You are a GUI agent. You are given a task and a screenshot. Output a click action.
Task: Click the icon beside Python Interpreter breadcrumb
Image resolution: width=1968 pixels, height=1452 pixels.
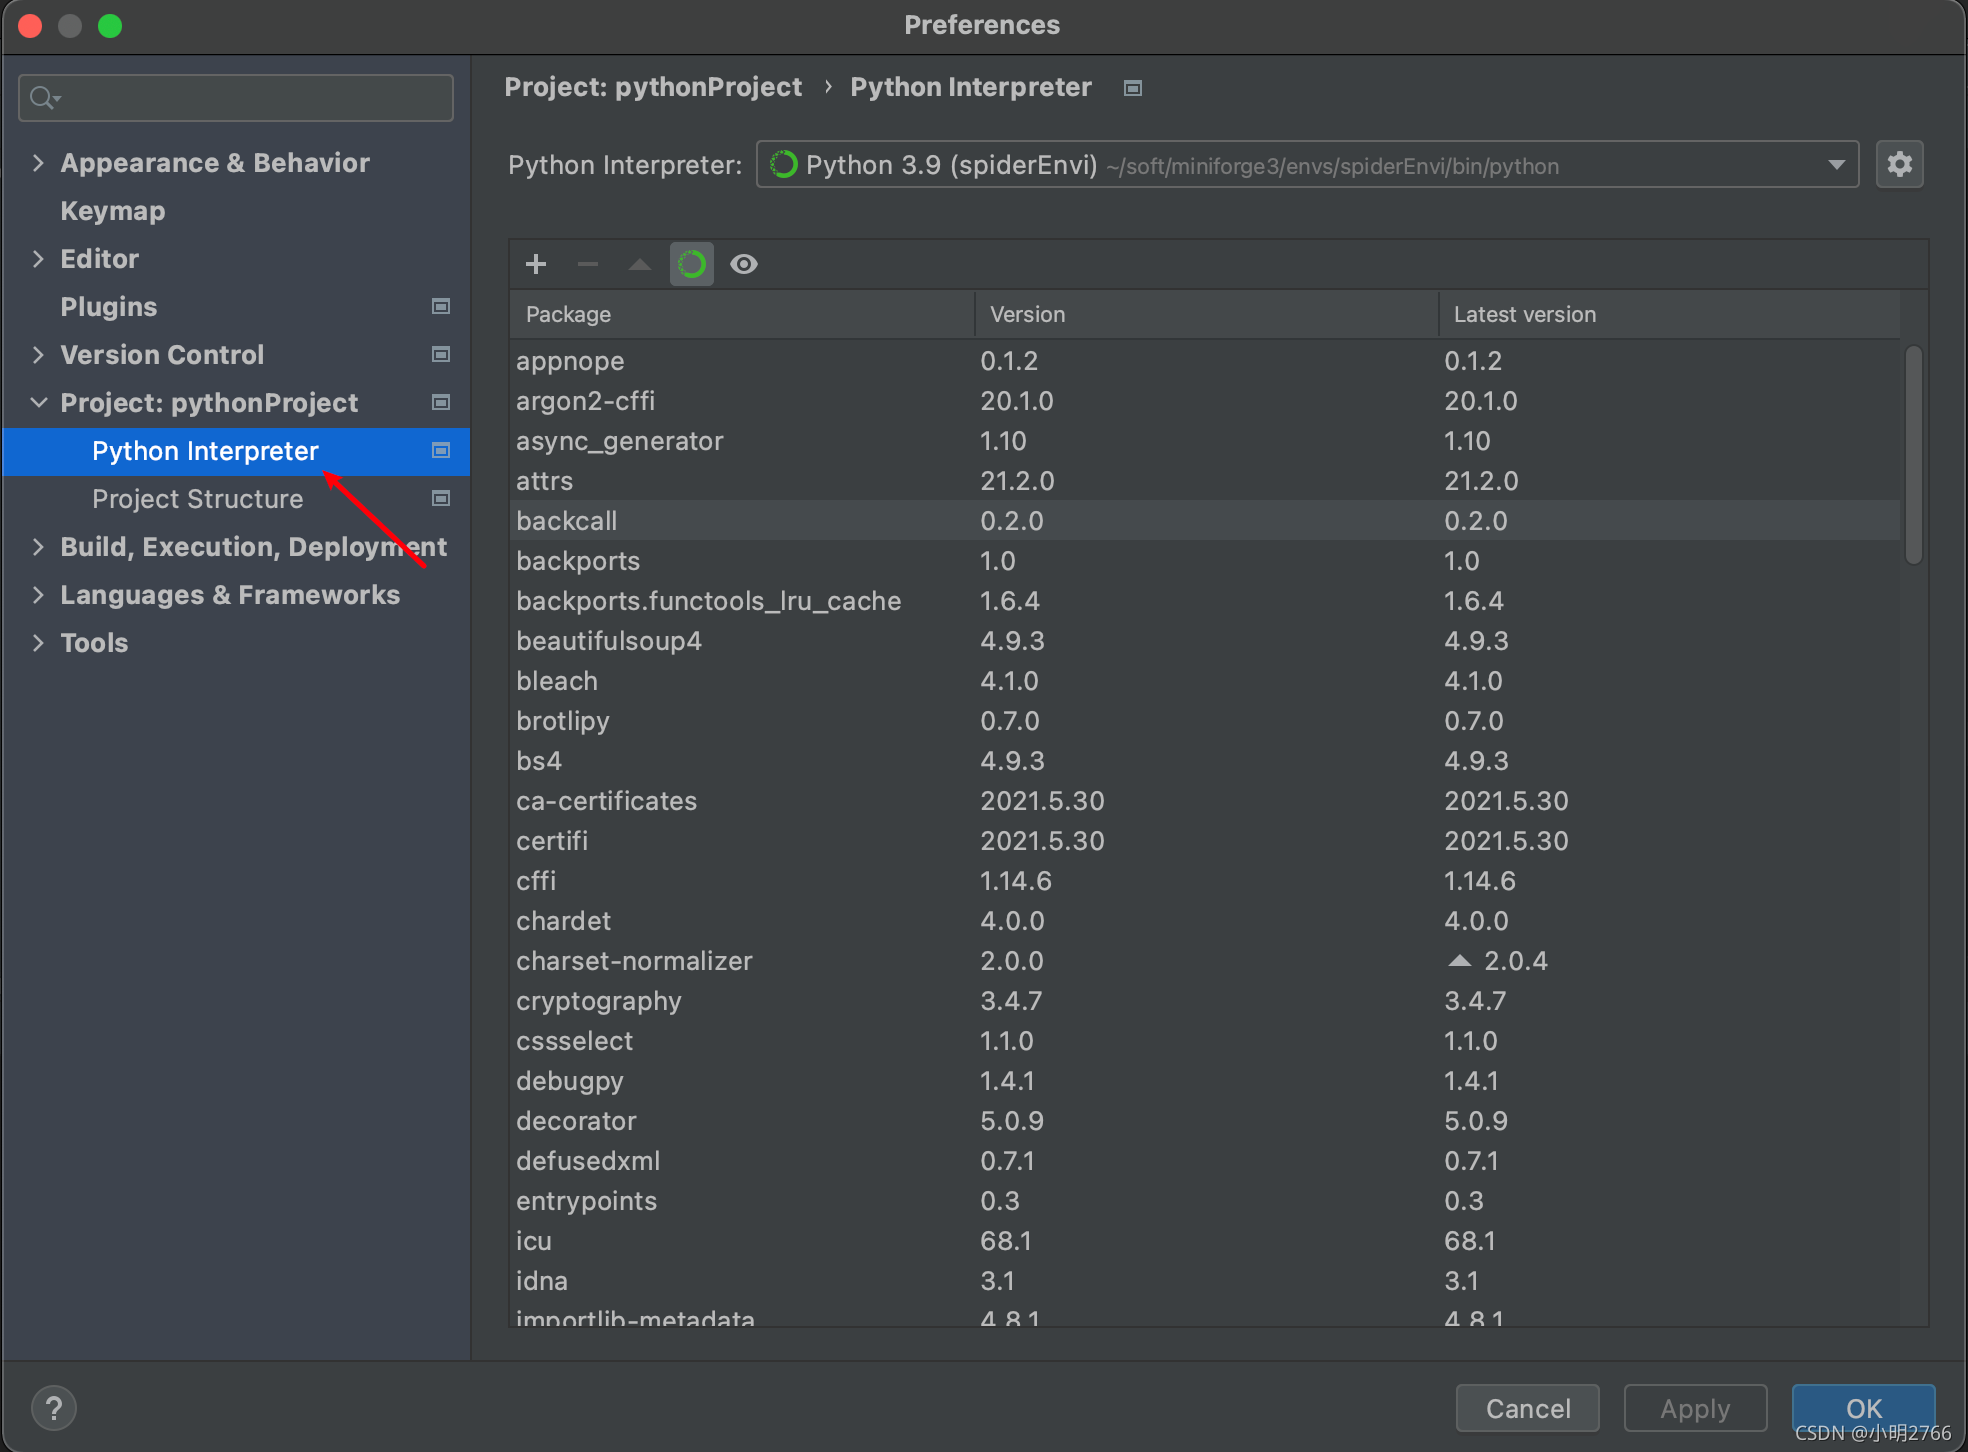[1133, 88]
